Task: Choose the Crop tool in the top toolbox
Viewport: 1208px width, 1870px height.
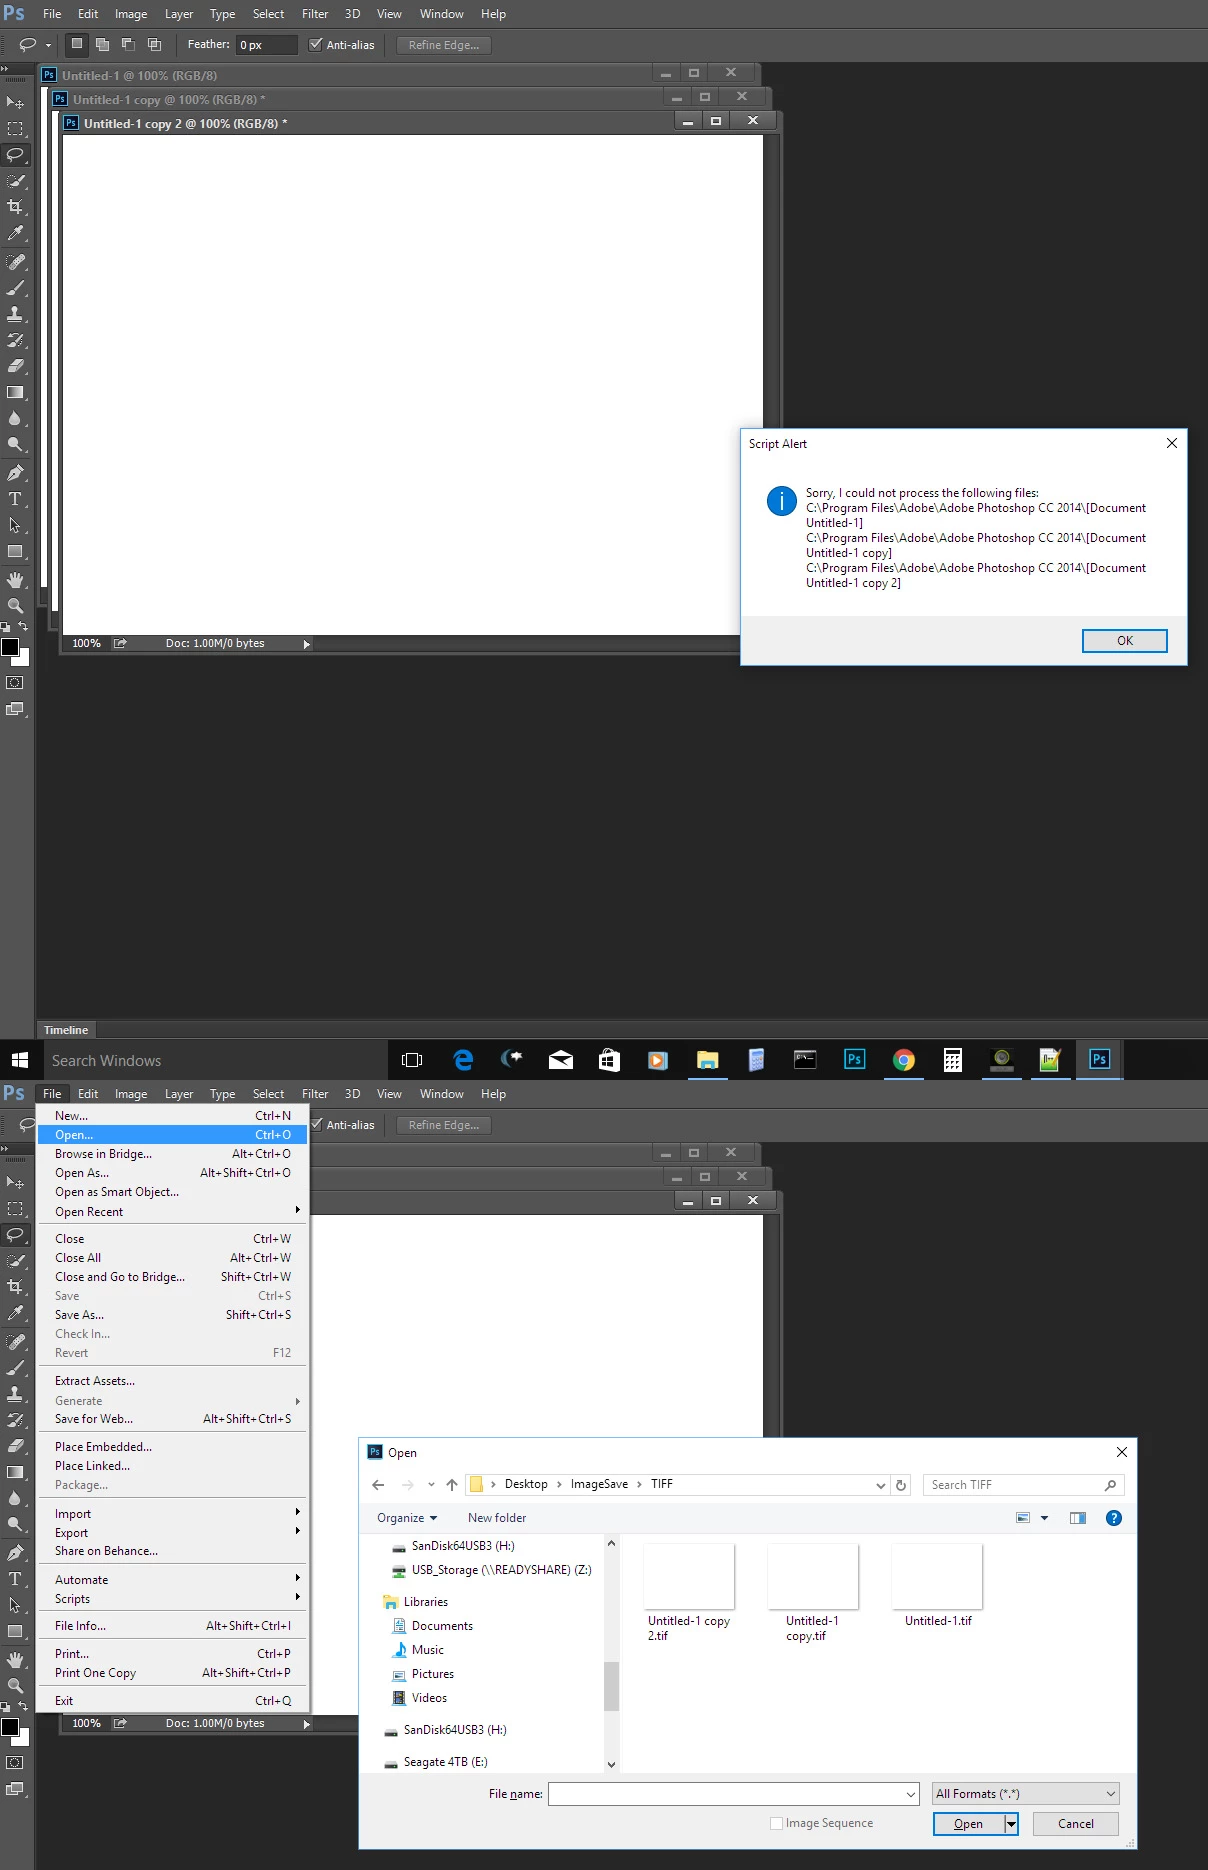Action: click(15, 207)
